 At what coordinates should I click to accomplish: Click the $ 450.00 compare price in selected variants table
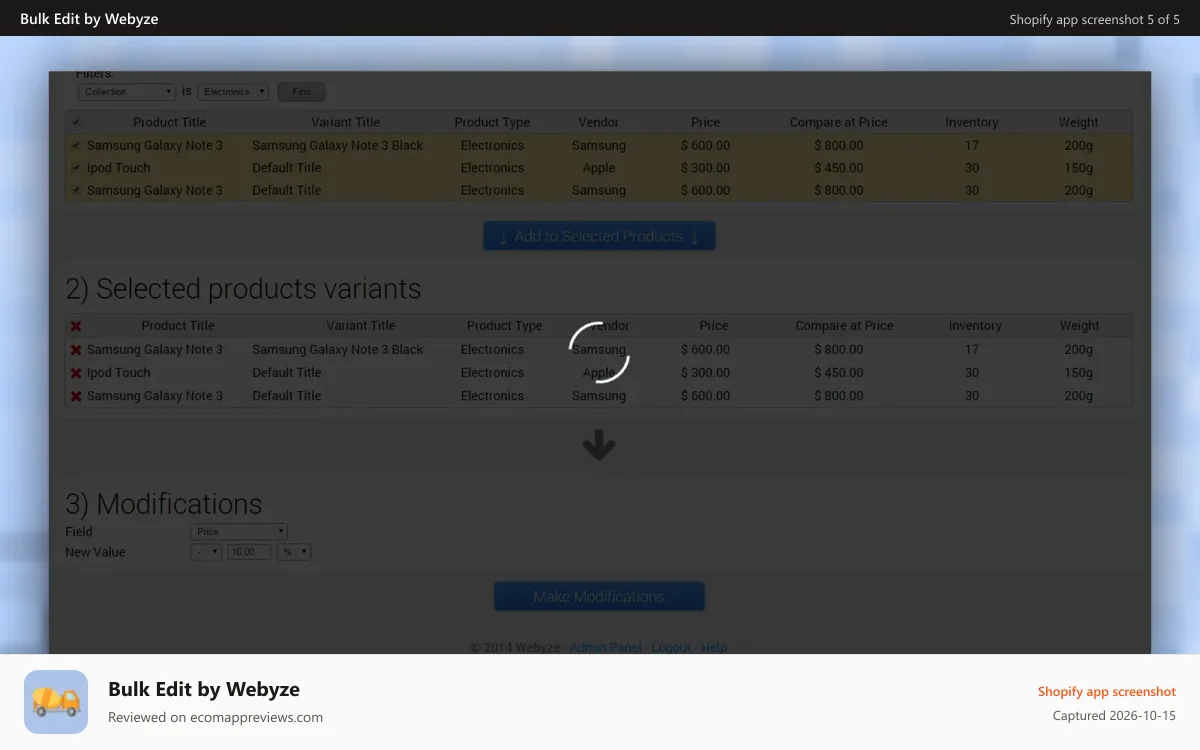pos(839,373)
